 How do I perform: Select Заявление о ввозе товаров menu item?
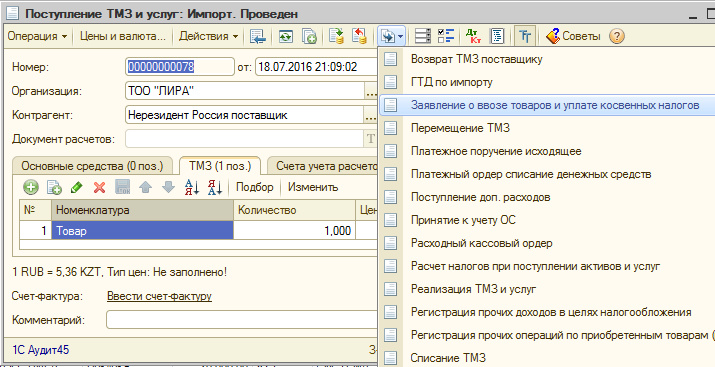pos(547,105)
